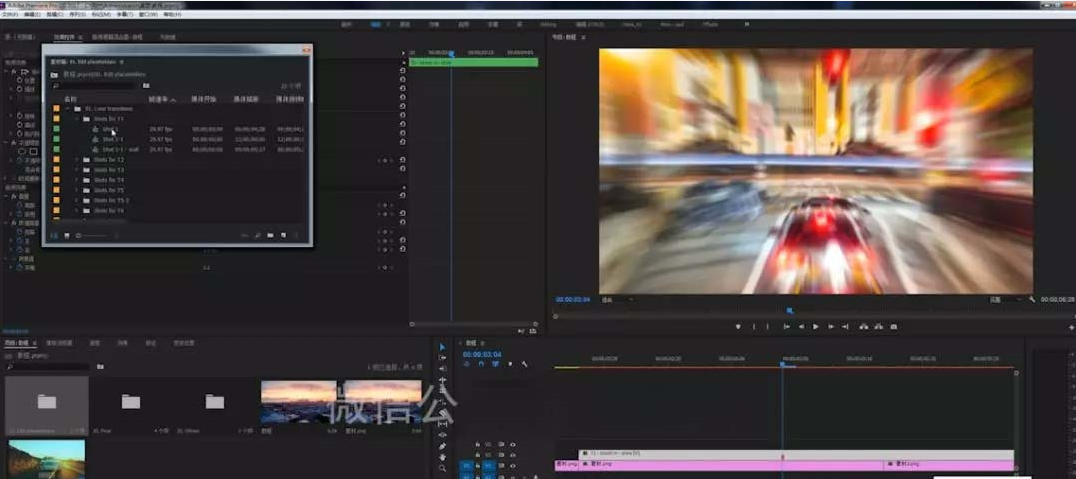
Task: Click the Clear trash icon in bin window
Action: 296,235
